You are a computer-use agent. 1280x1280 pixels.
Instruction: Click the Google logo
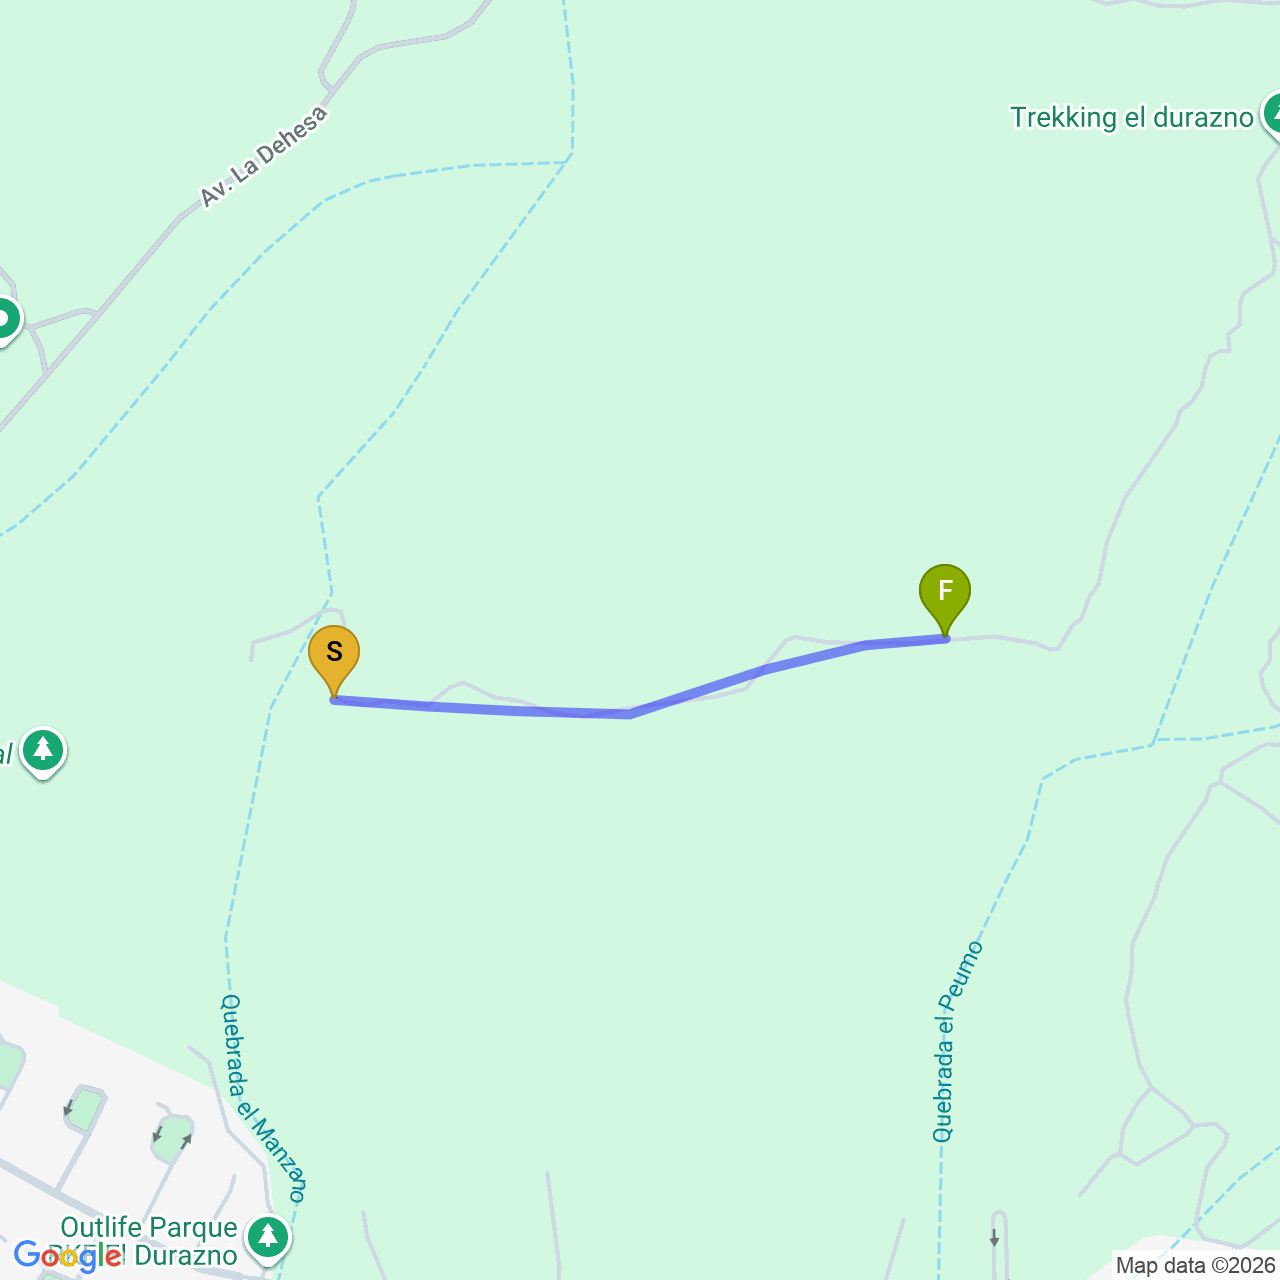pos(68,1255)
